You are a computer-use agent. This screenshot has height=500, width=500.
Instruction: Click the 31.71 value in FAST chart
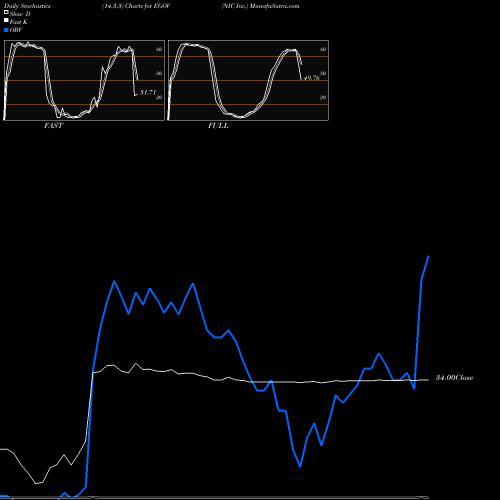(148, 92)
